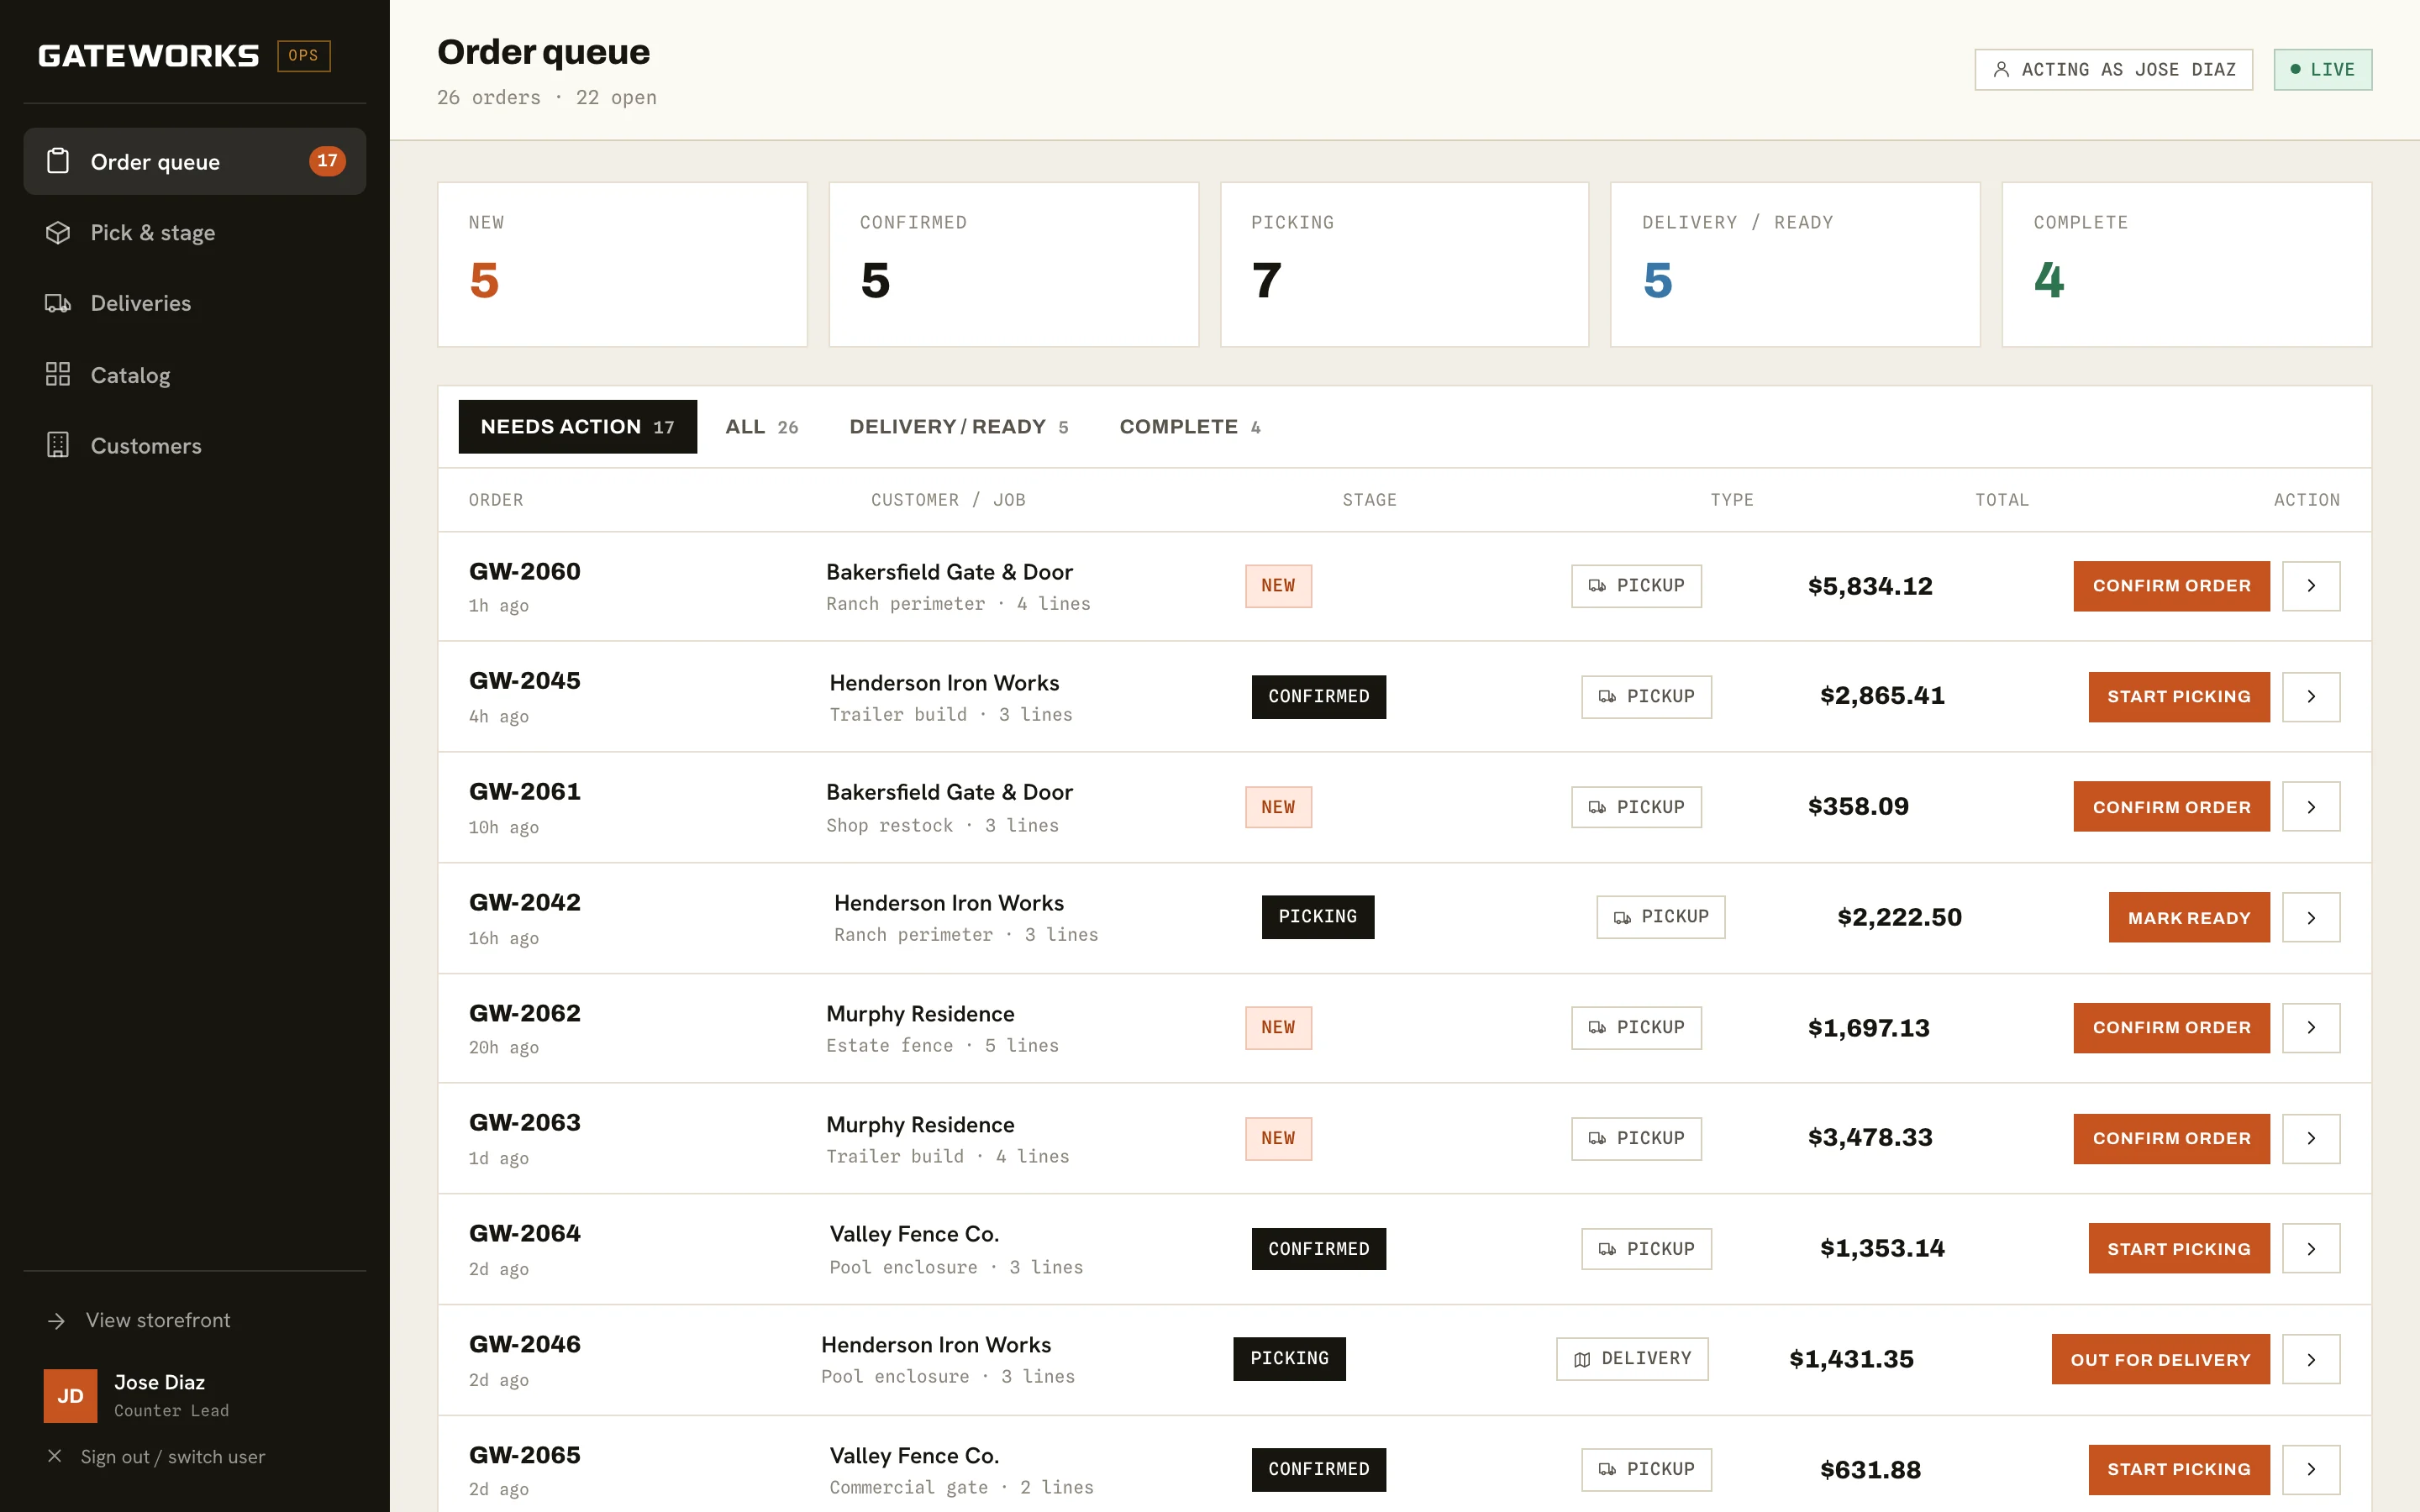Click the X icon beside Sign out

click(x=55, y=1456)
